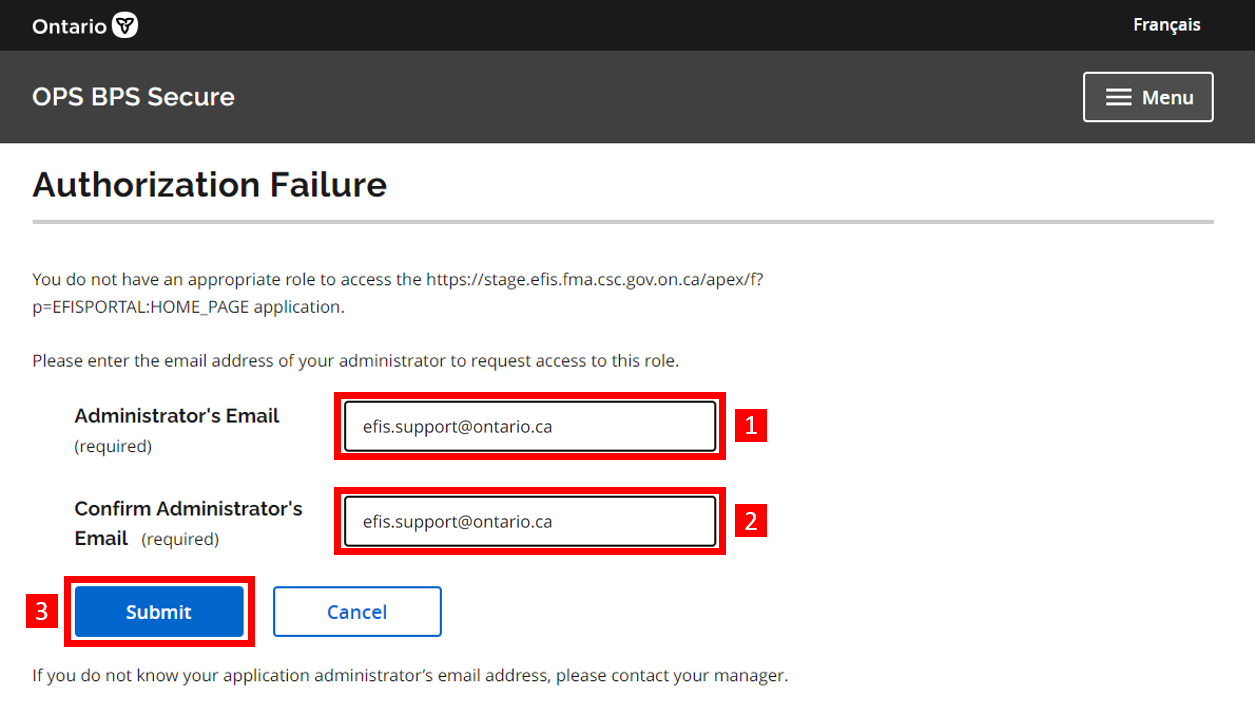The image size is (1255, 721).
Task: Click the Ontario trillium logo icon
Action: click(125, 26)
